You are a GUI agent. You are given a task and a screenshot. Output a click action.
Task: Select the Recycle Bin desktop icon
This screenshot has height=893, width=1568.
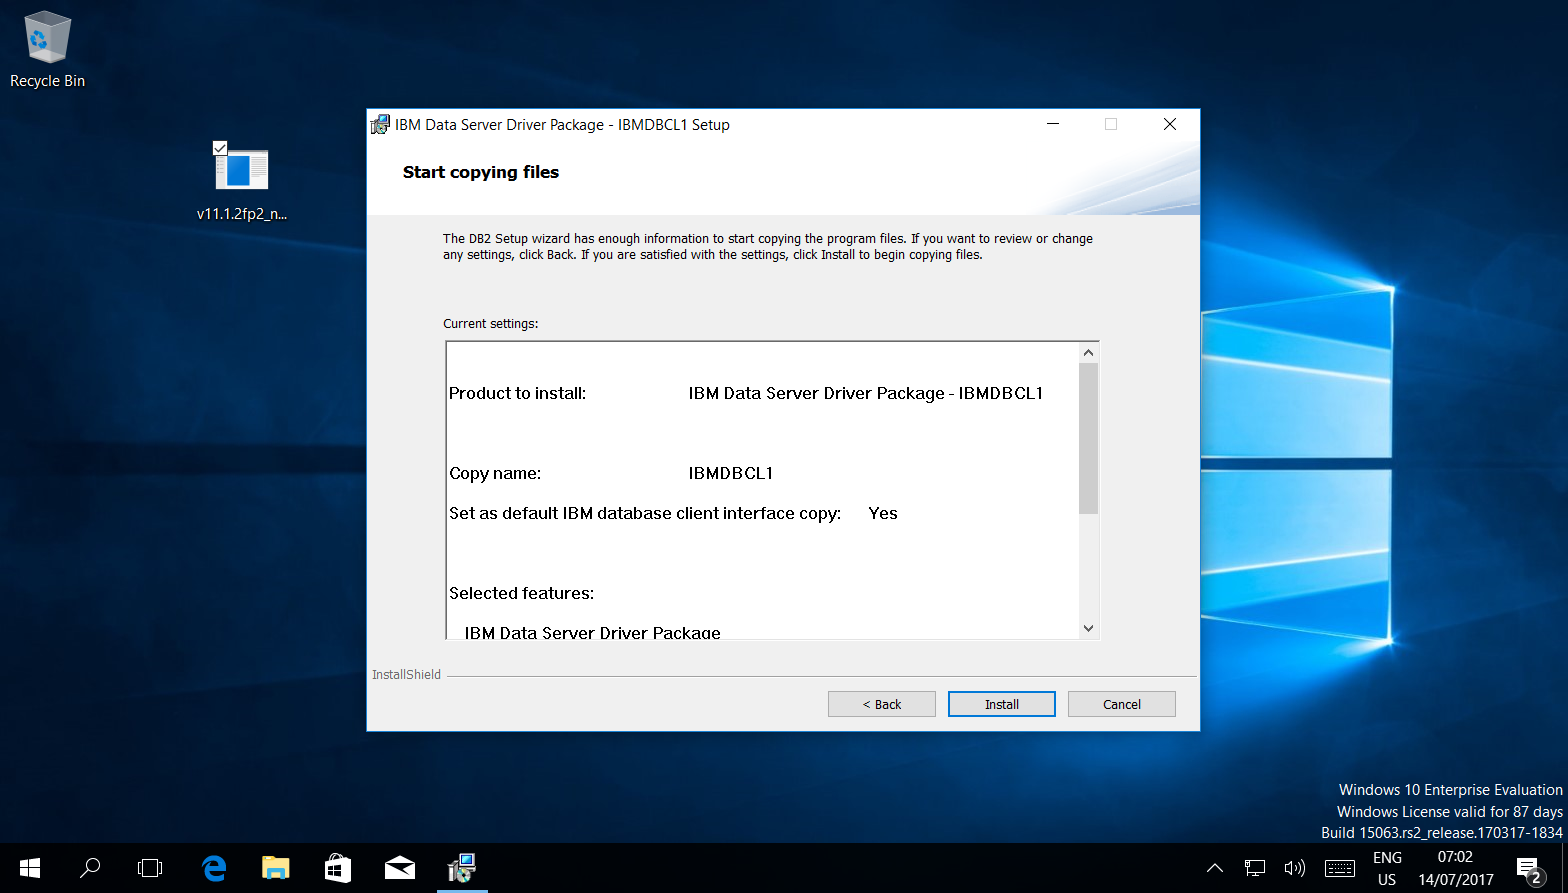(47, 50)
